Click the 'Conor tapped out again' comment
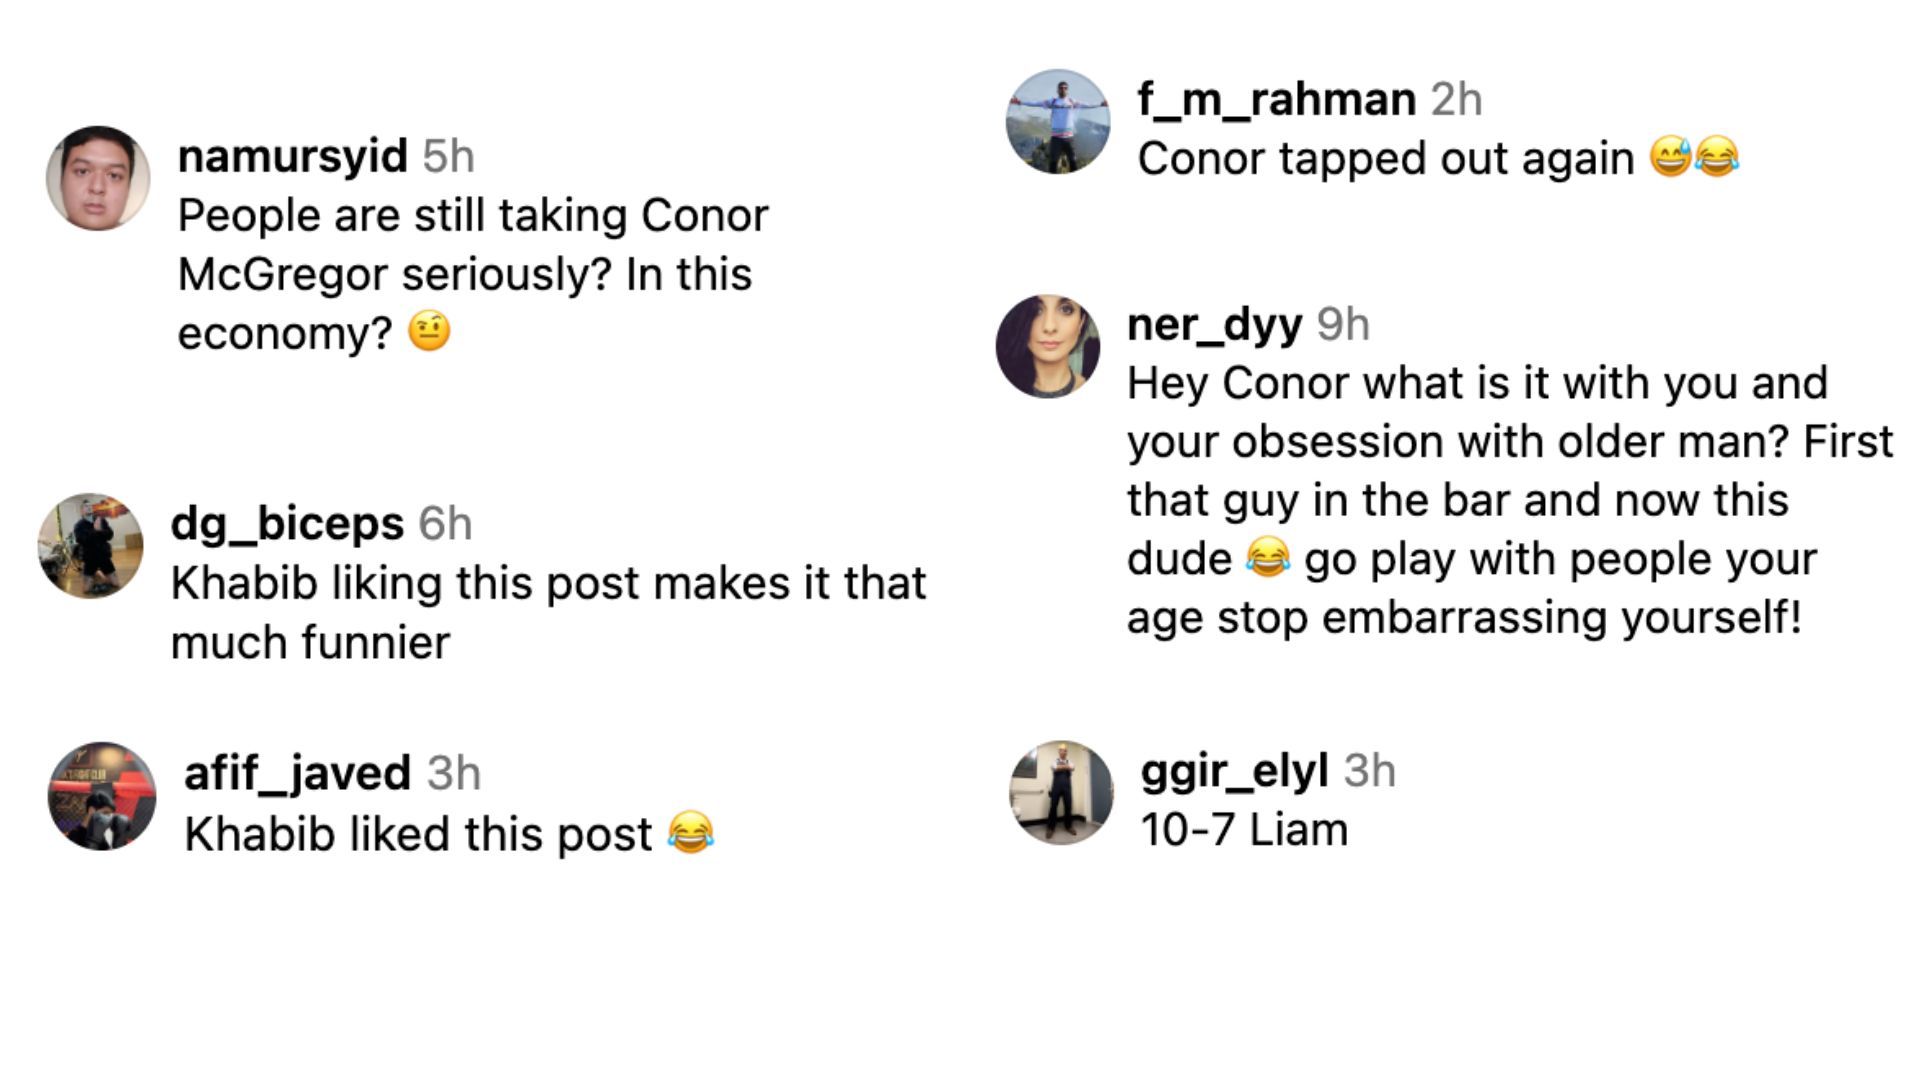The width and height of the screenshot is (1920, 1080). pos(1385,159)
